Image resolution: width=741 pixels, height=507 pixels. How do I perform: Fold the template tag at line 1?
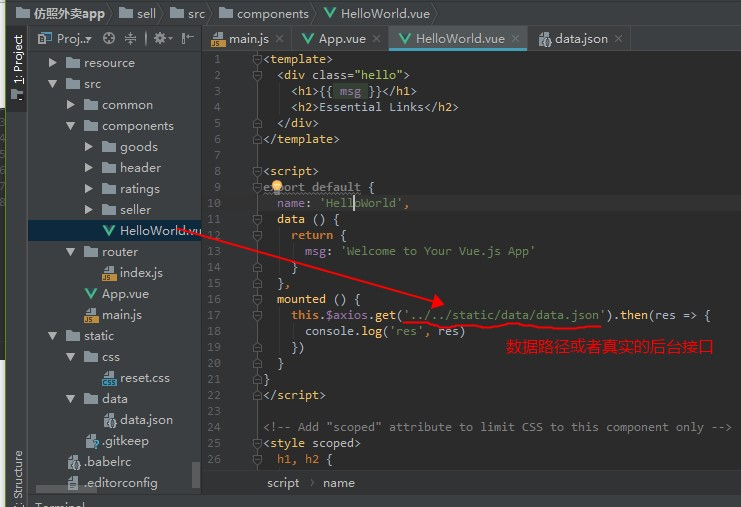257,59
